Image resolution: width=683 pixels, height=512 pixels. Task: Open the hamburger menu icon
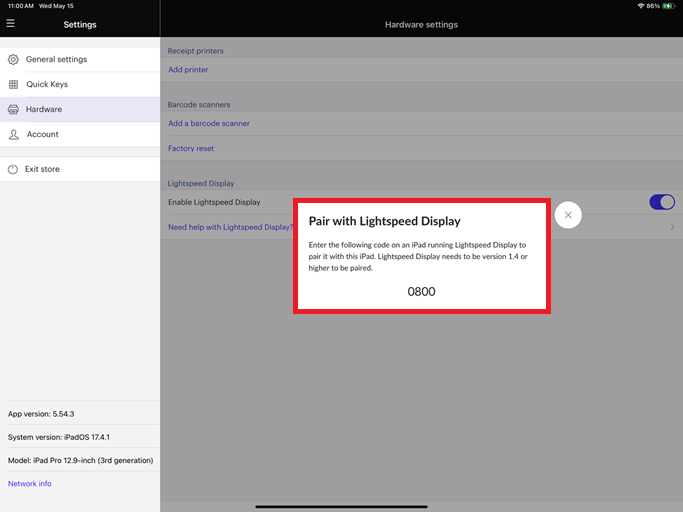(x=10, y=23)
